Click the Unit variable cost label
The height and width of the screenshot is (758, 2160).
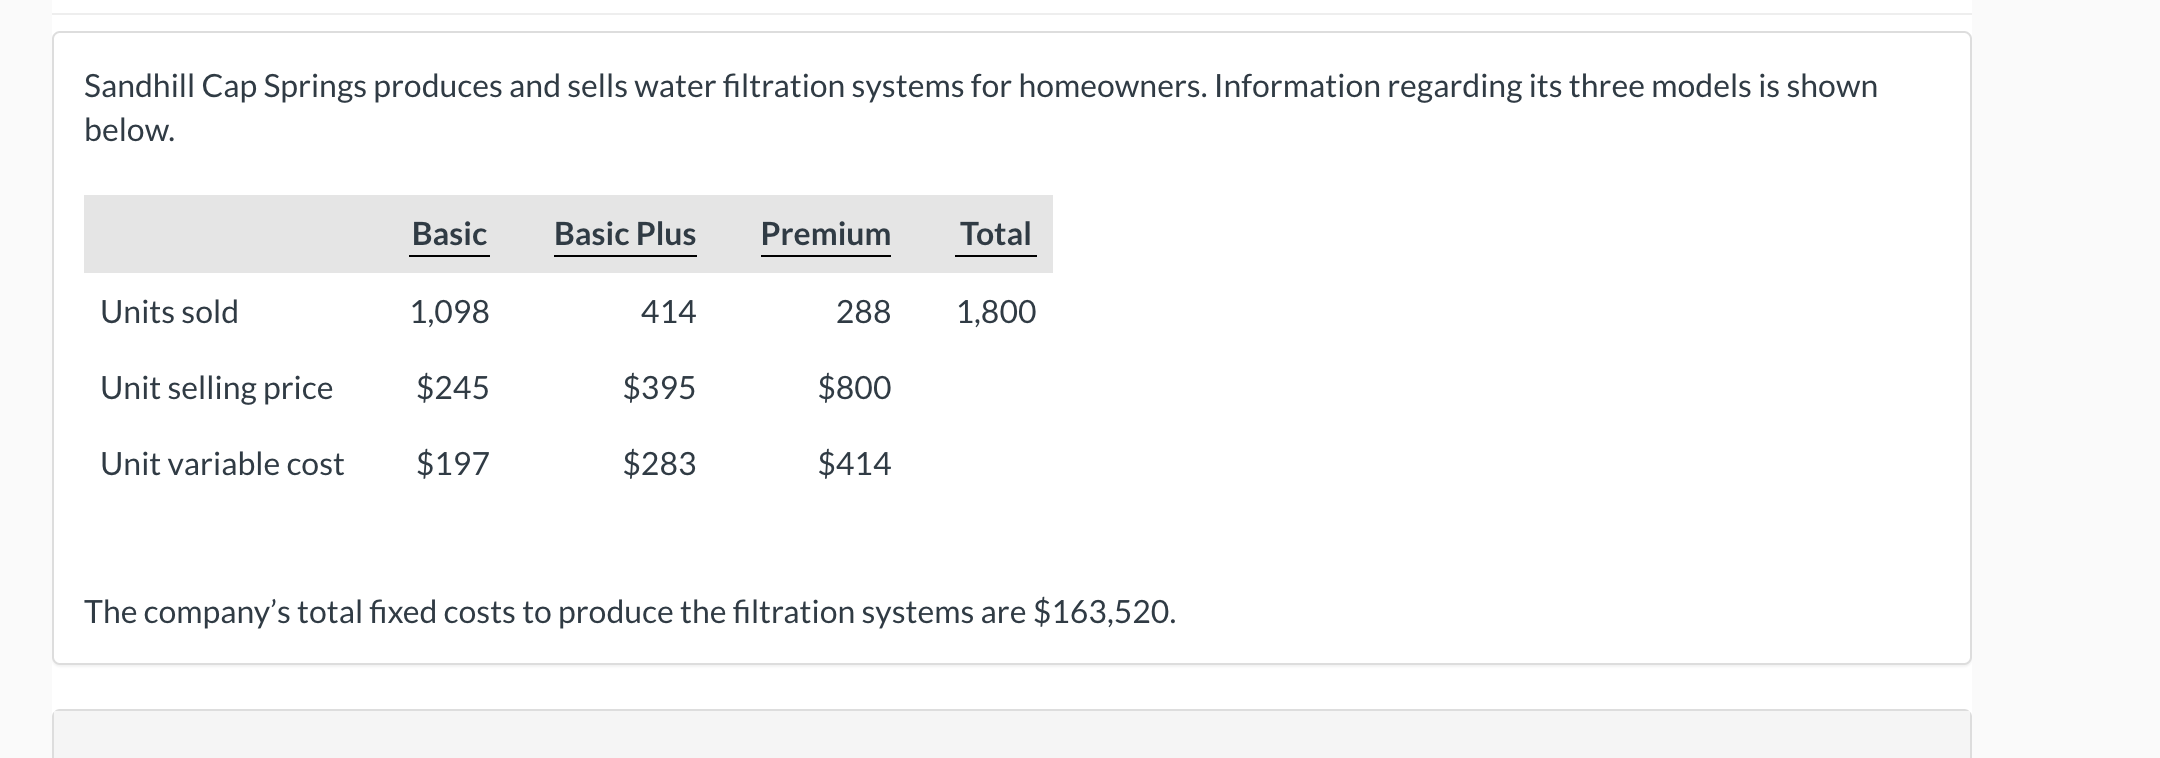click(x=222, y=464)
